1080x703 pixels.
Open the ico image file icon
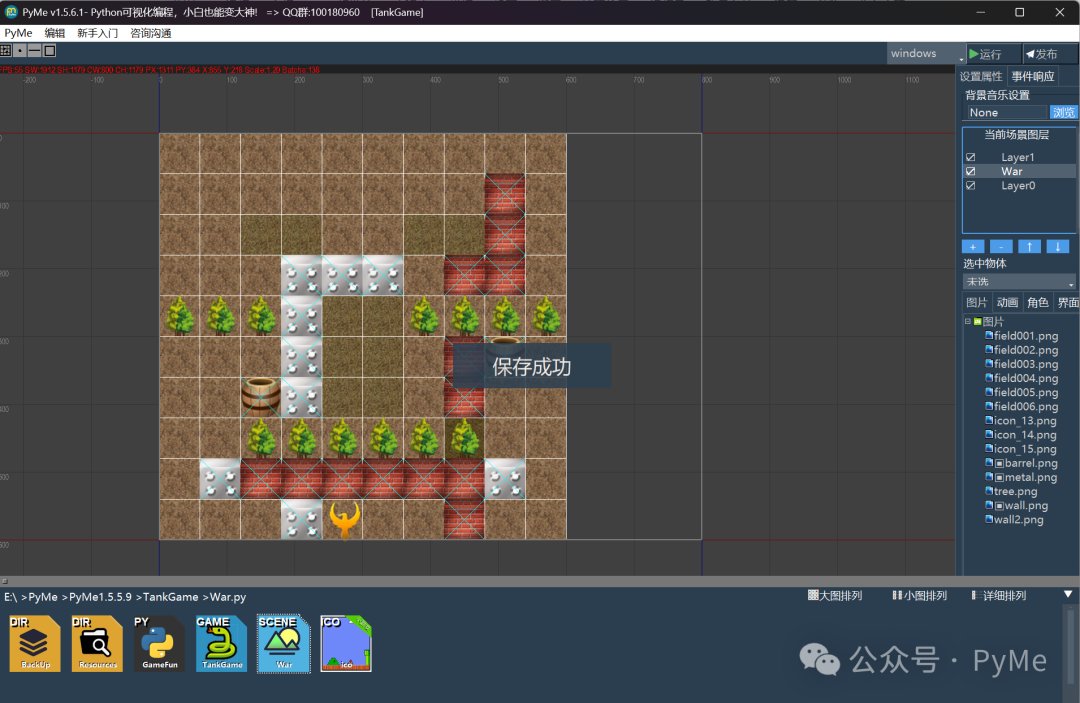click(x=346, y=643)
